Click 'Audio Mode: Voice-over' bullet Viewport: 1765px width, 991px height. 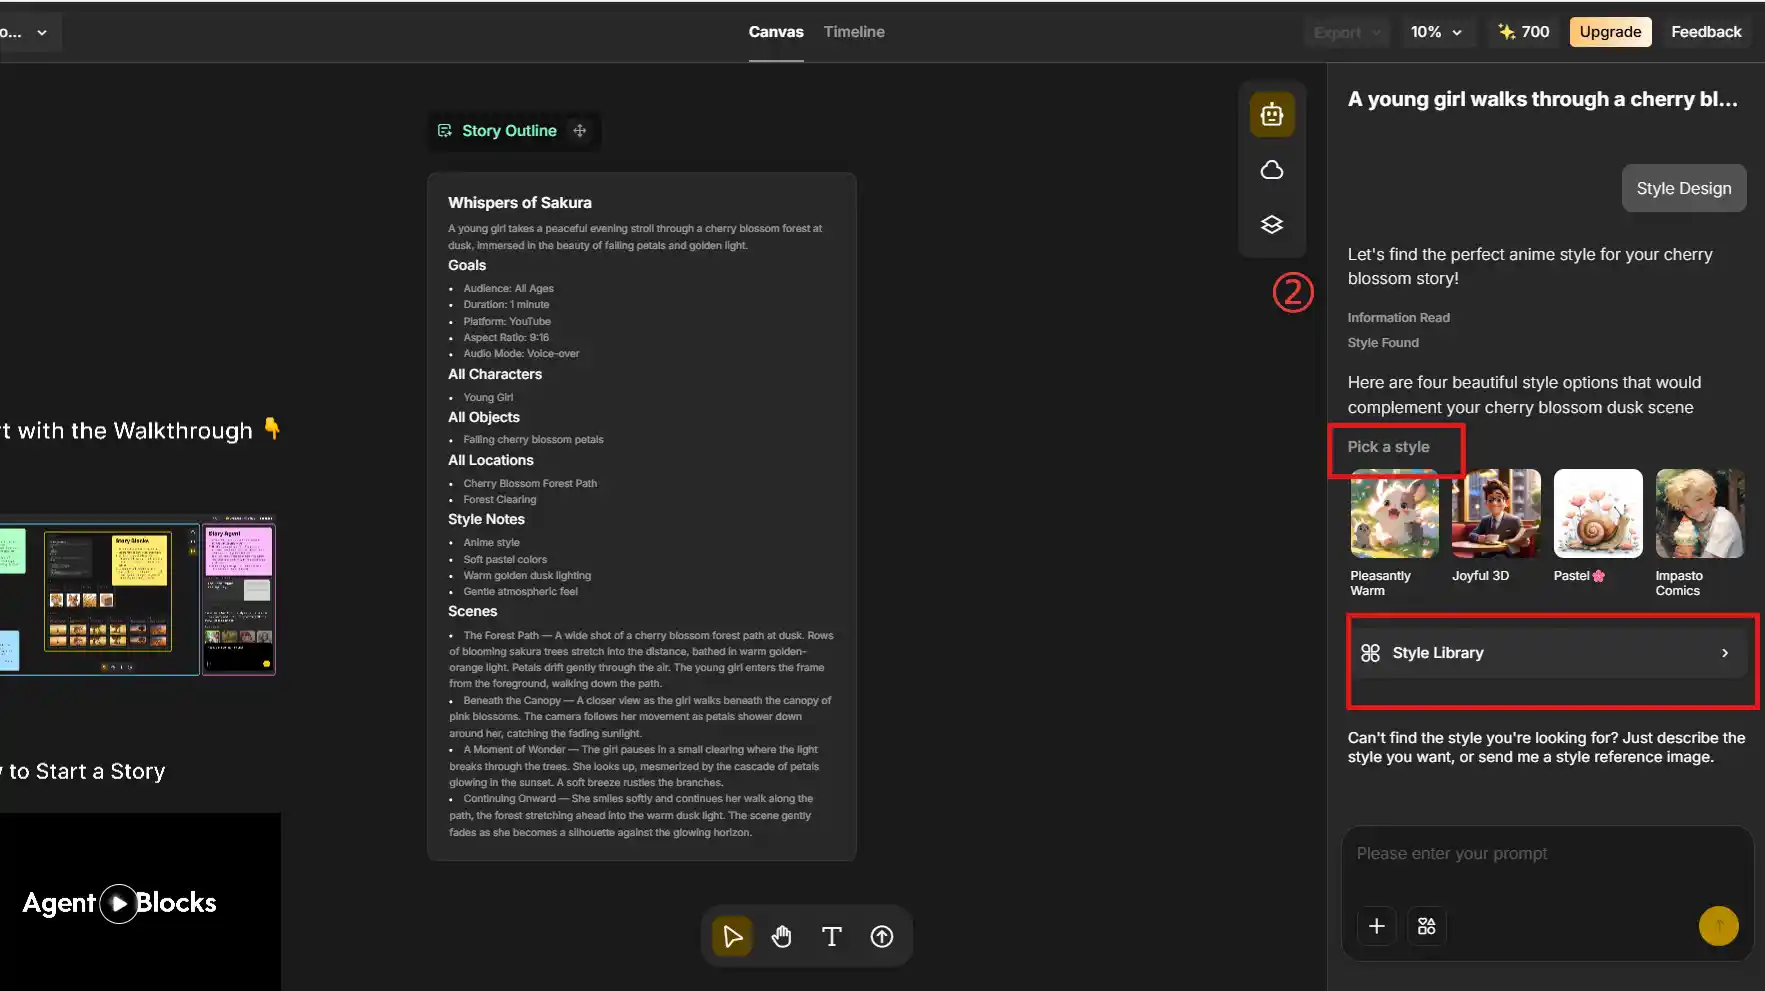[521, 354]
